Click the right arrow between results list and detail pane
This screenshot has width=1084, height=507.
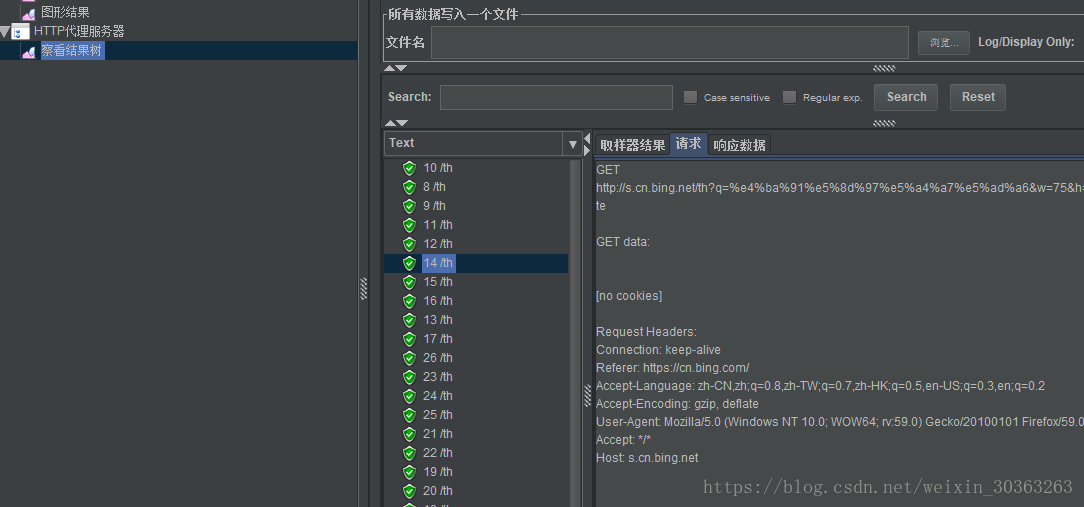(x=588, y=149)
